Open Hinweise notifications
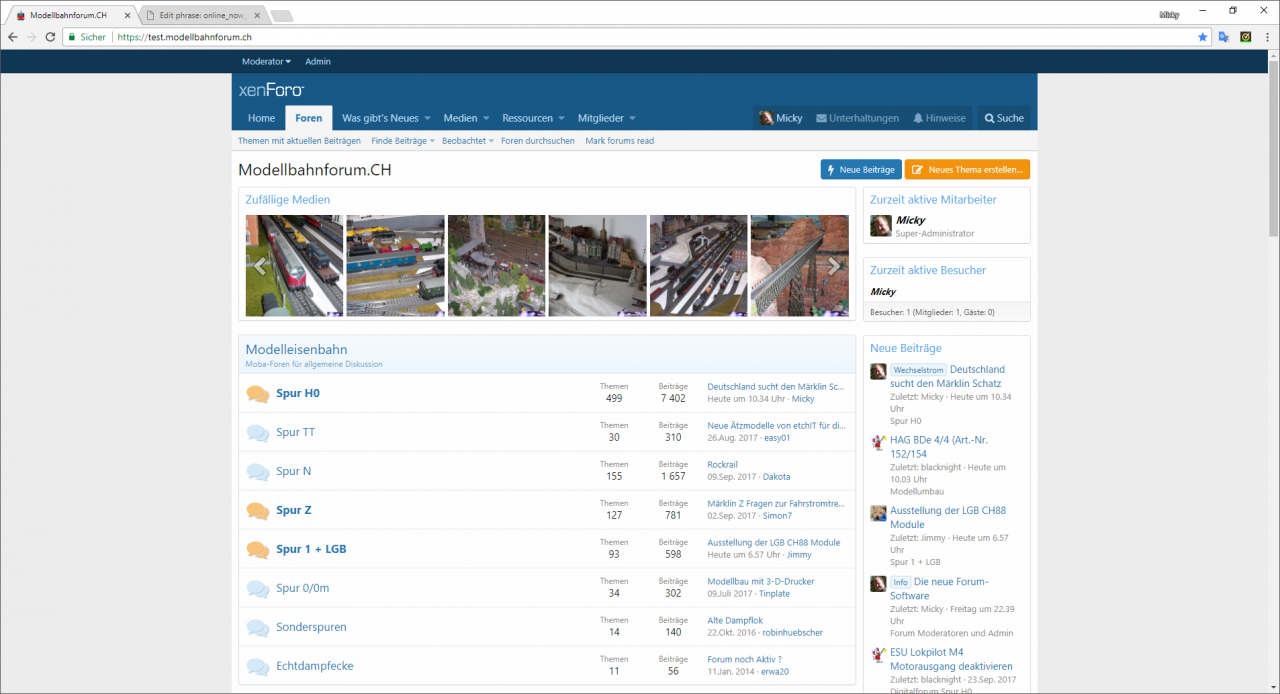The image size is (1280, 694). pos(939,118)
